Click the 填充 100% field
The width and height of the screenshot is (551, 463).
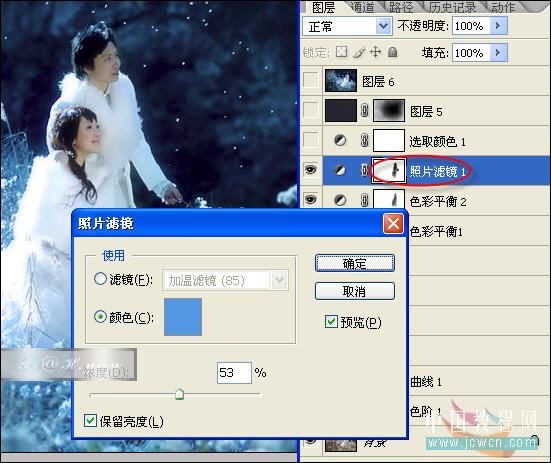[471, 53]
